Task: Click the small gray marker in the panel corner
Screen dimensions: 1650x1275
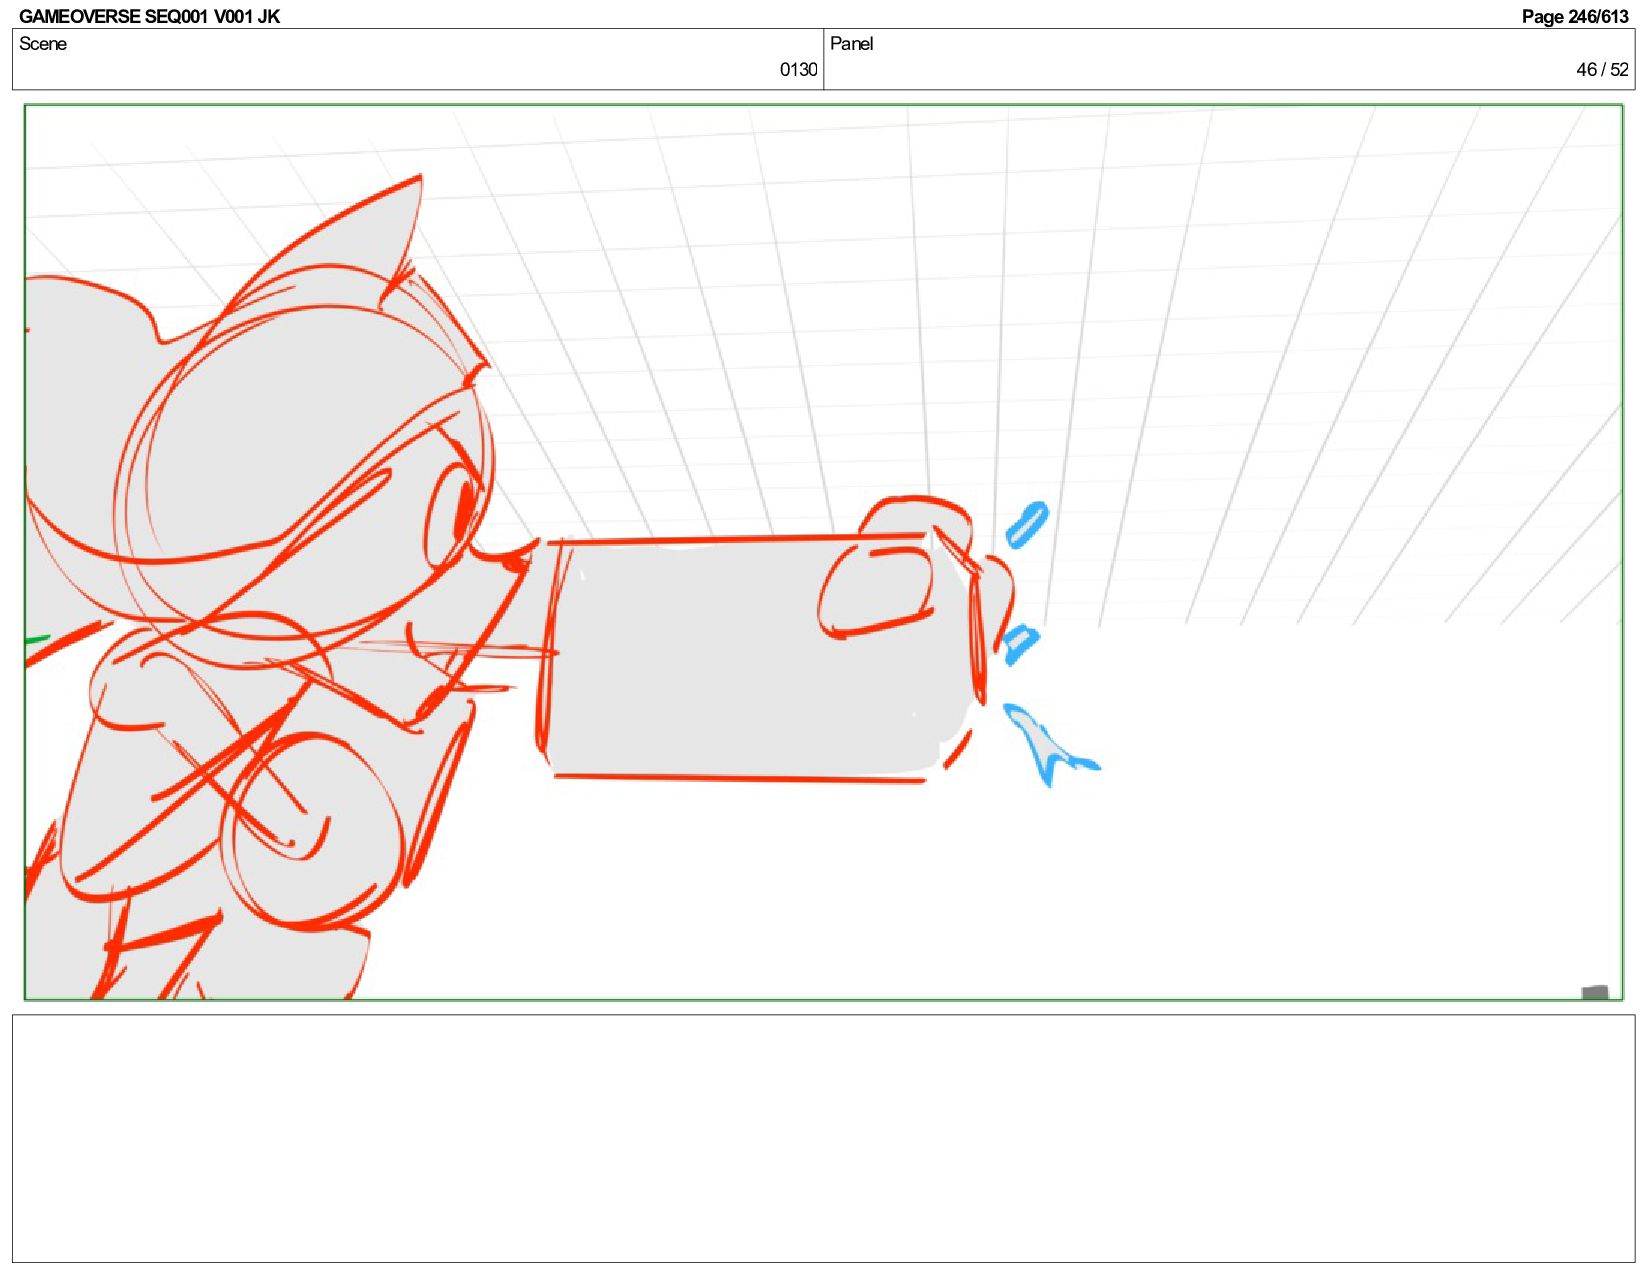Action: pos(1594,992)
